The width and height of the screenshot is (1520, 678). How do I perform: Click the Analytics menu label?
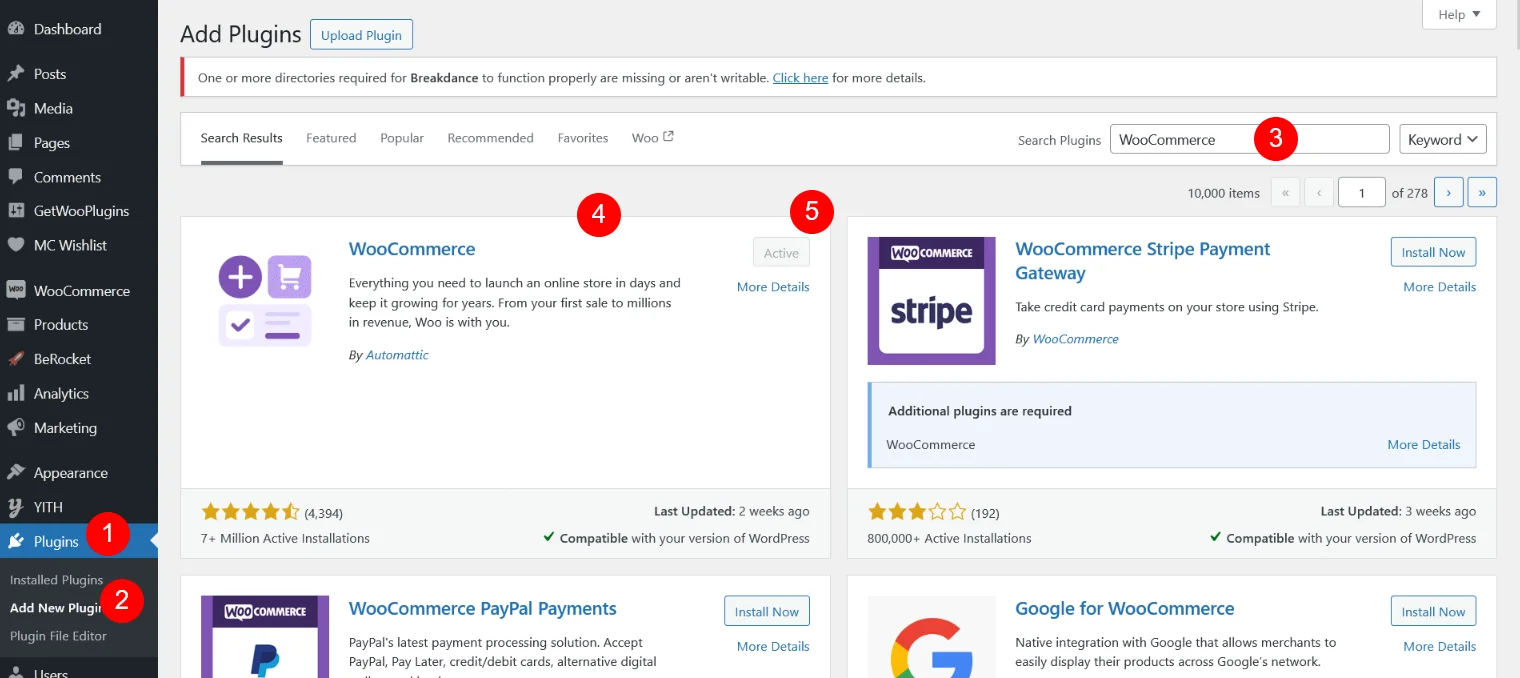tap(61, 394)
